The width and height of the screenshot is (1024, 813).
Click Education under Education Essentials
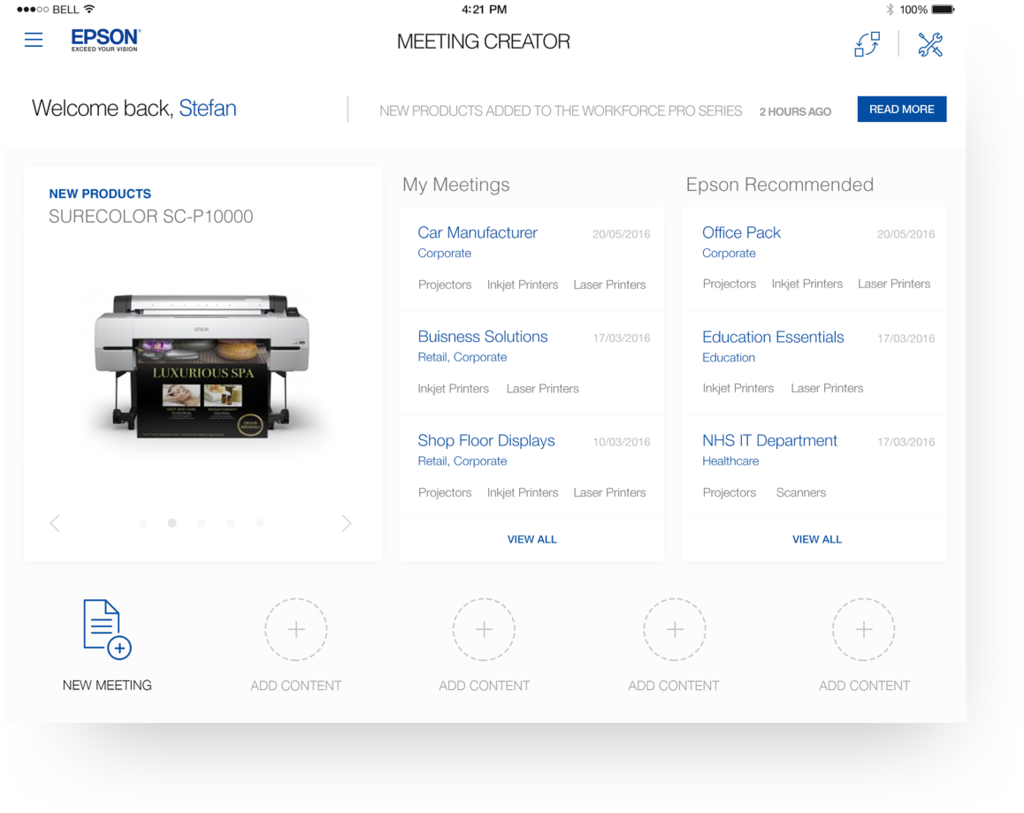pos(729,358)
